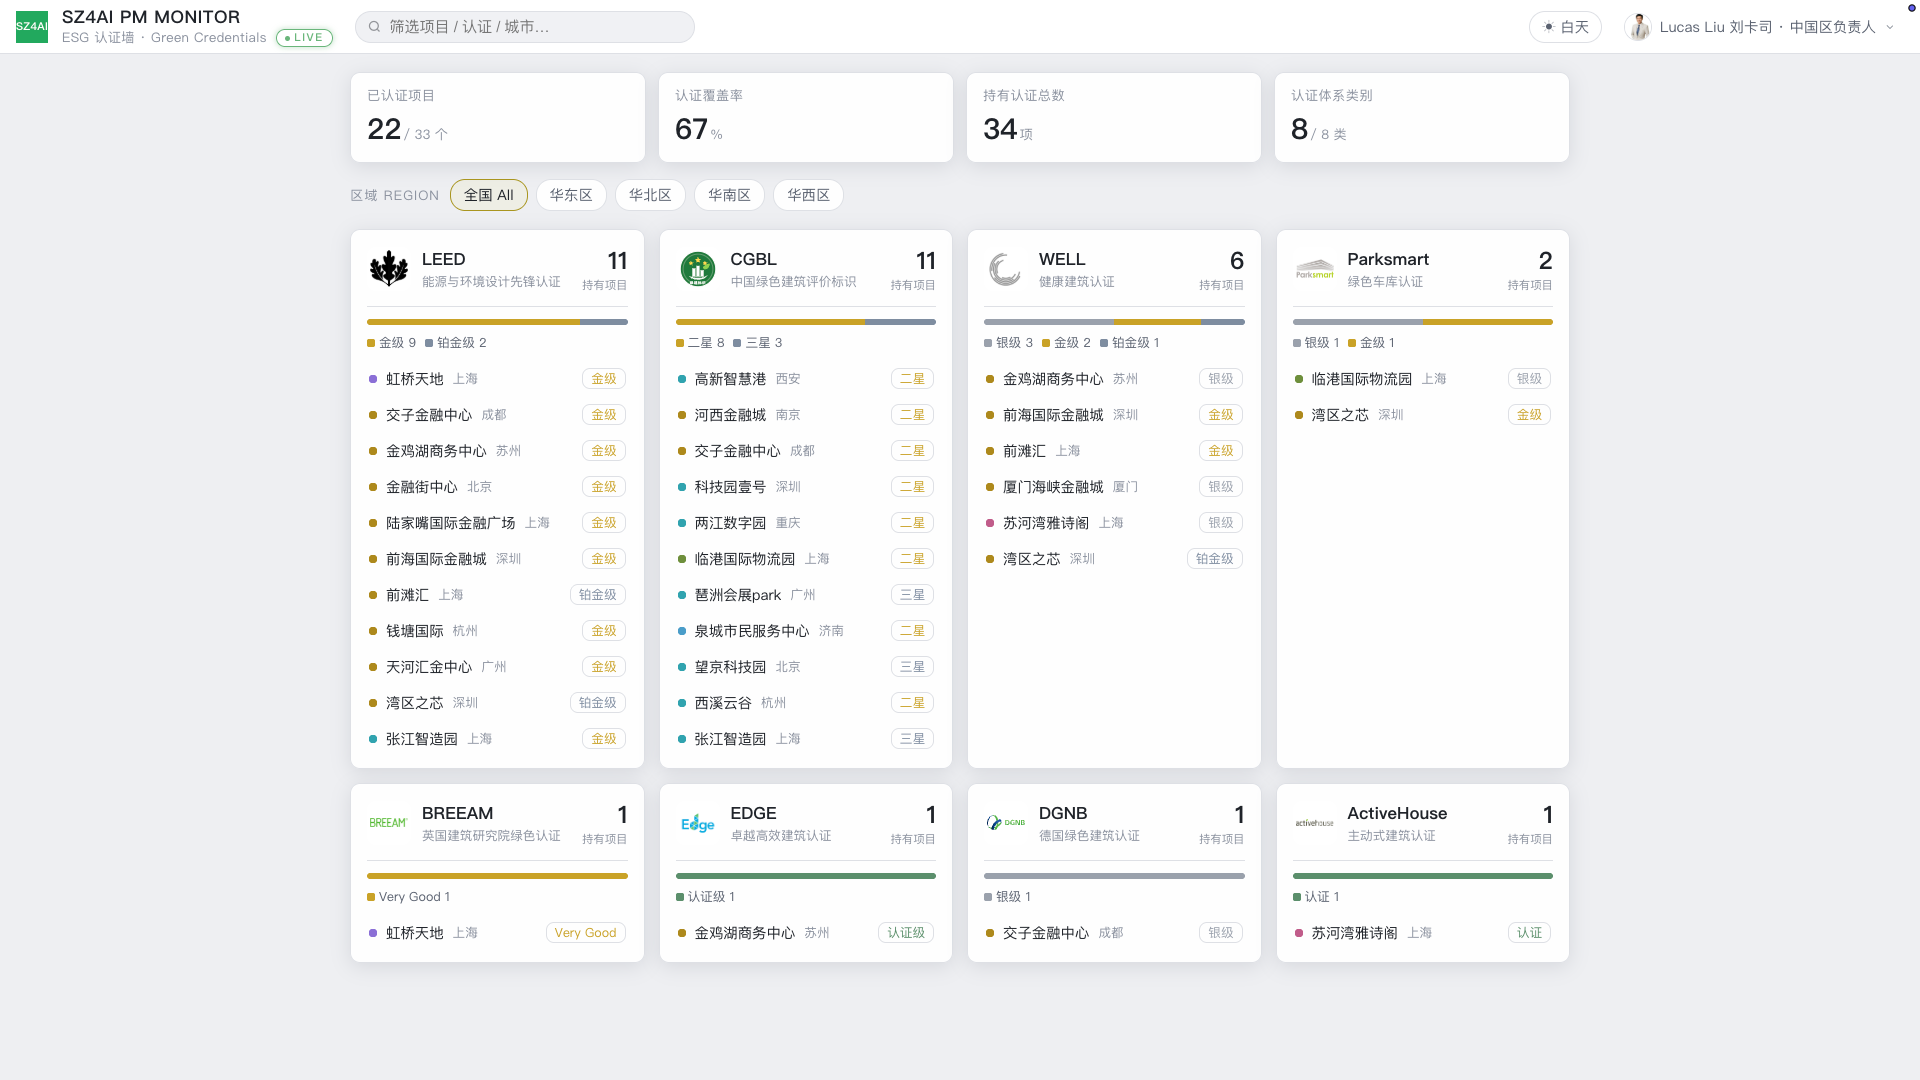Click the LEED 11 持有项目 count

pos(605,270)
